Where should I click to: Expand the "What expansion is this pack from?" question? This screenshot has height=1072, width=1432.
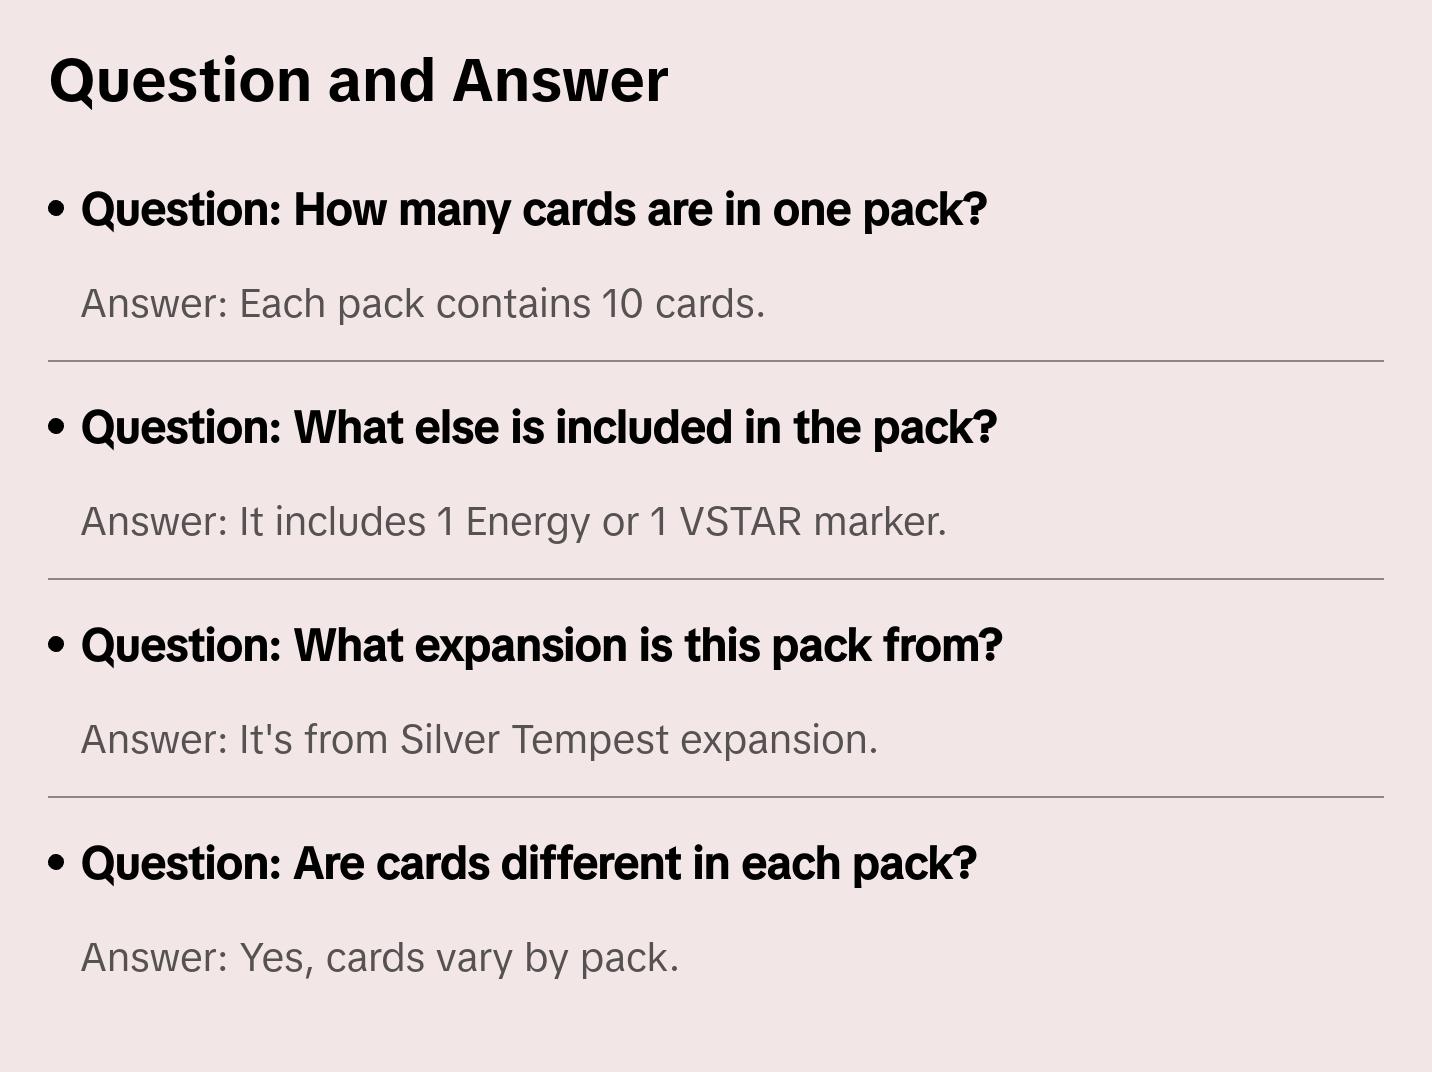point(541,646)
